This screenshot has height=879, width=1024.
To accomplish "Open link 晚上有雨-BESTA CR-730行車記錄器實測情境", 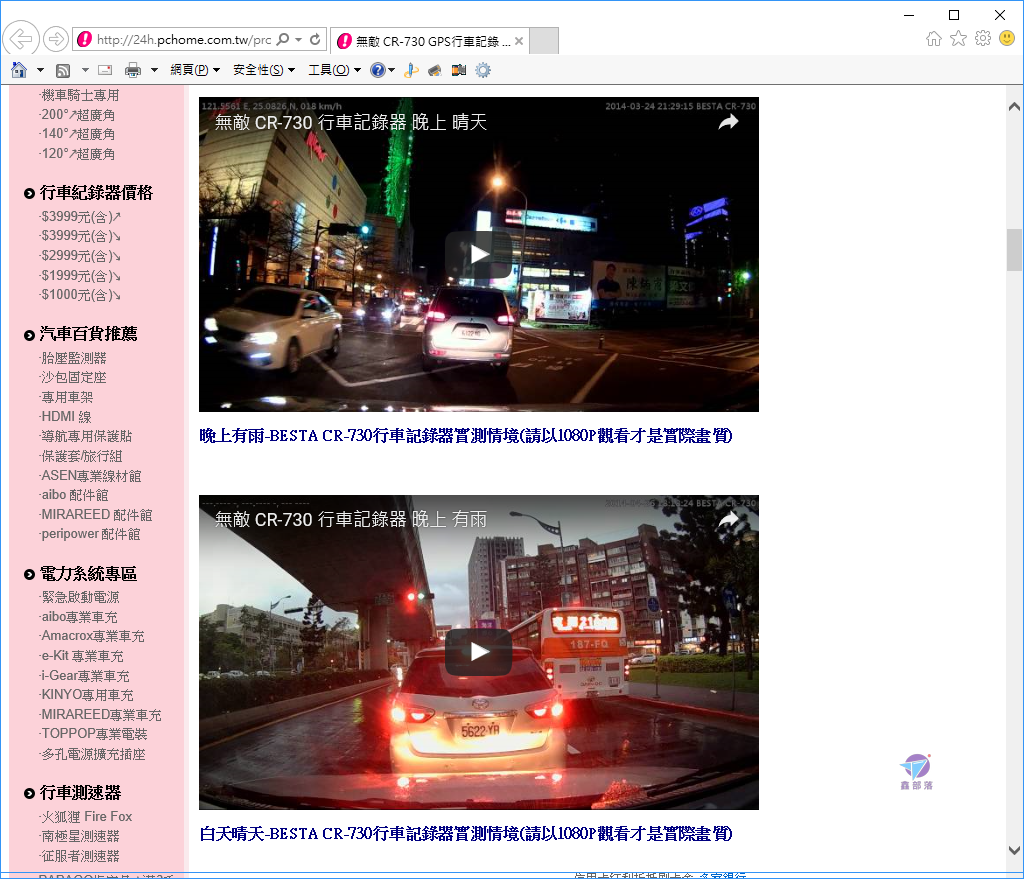I will point(466,436).
